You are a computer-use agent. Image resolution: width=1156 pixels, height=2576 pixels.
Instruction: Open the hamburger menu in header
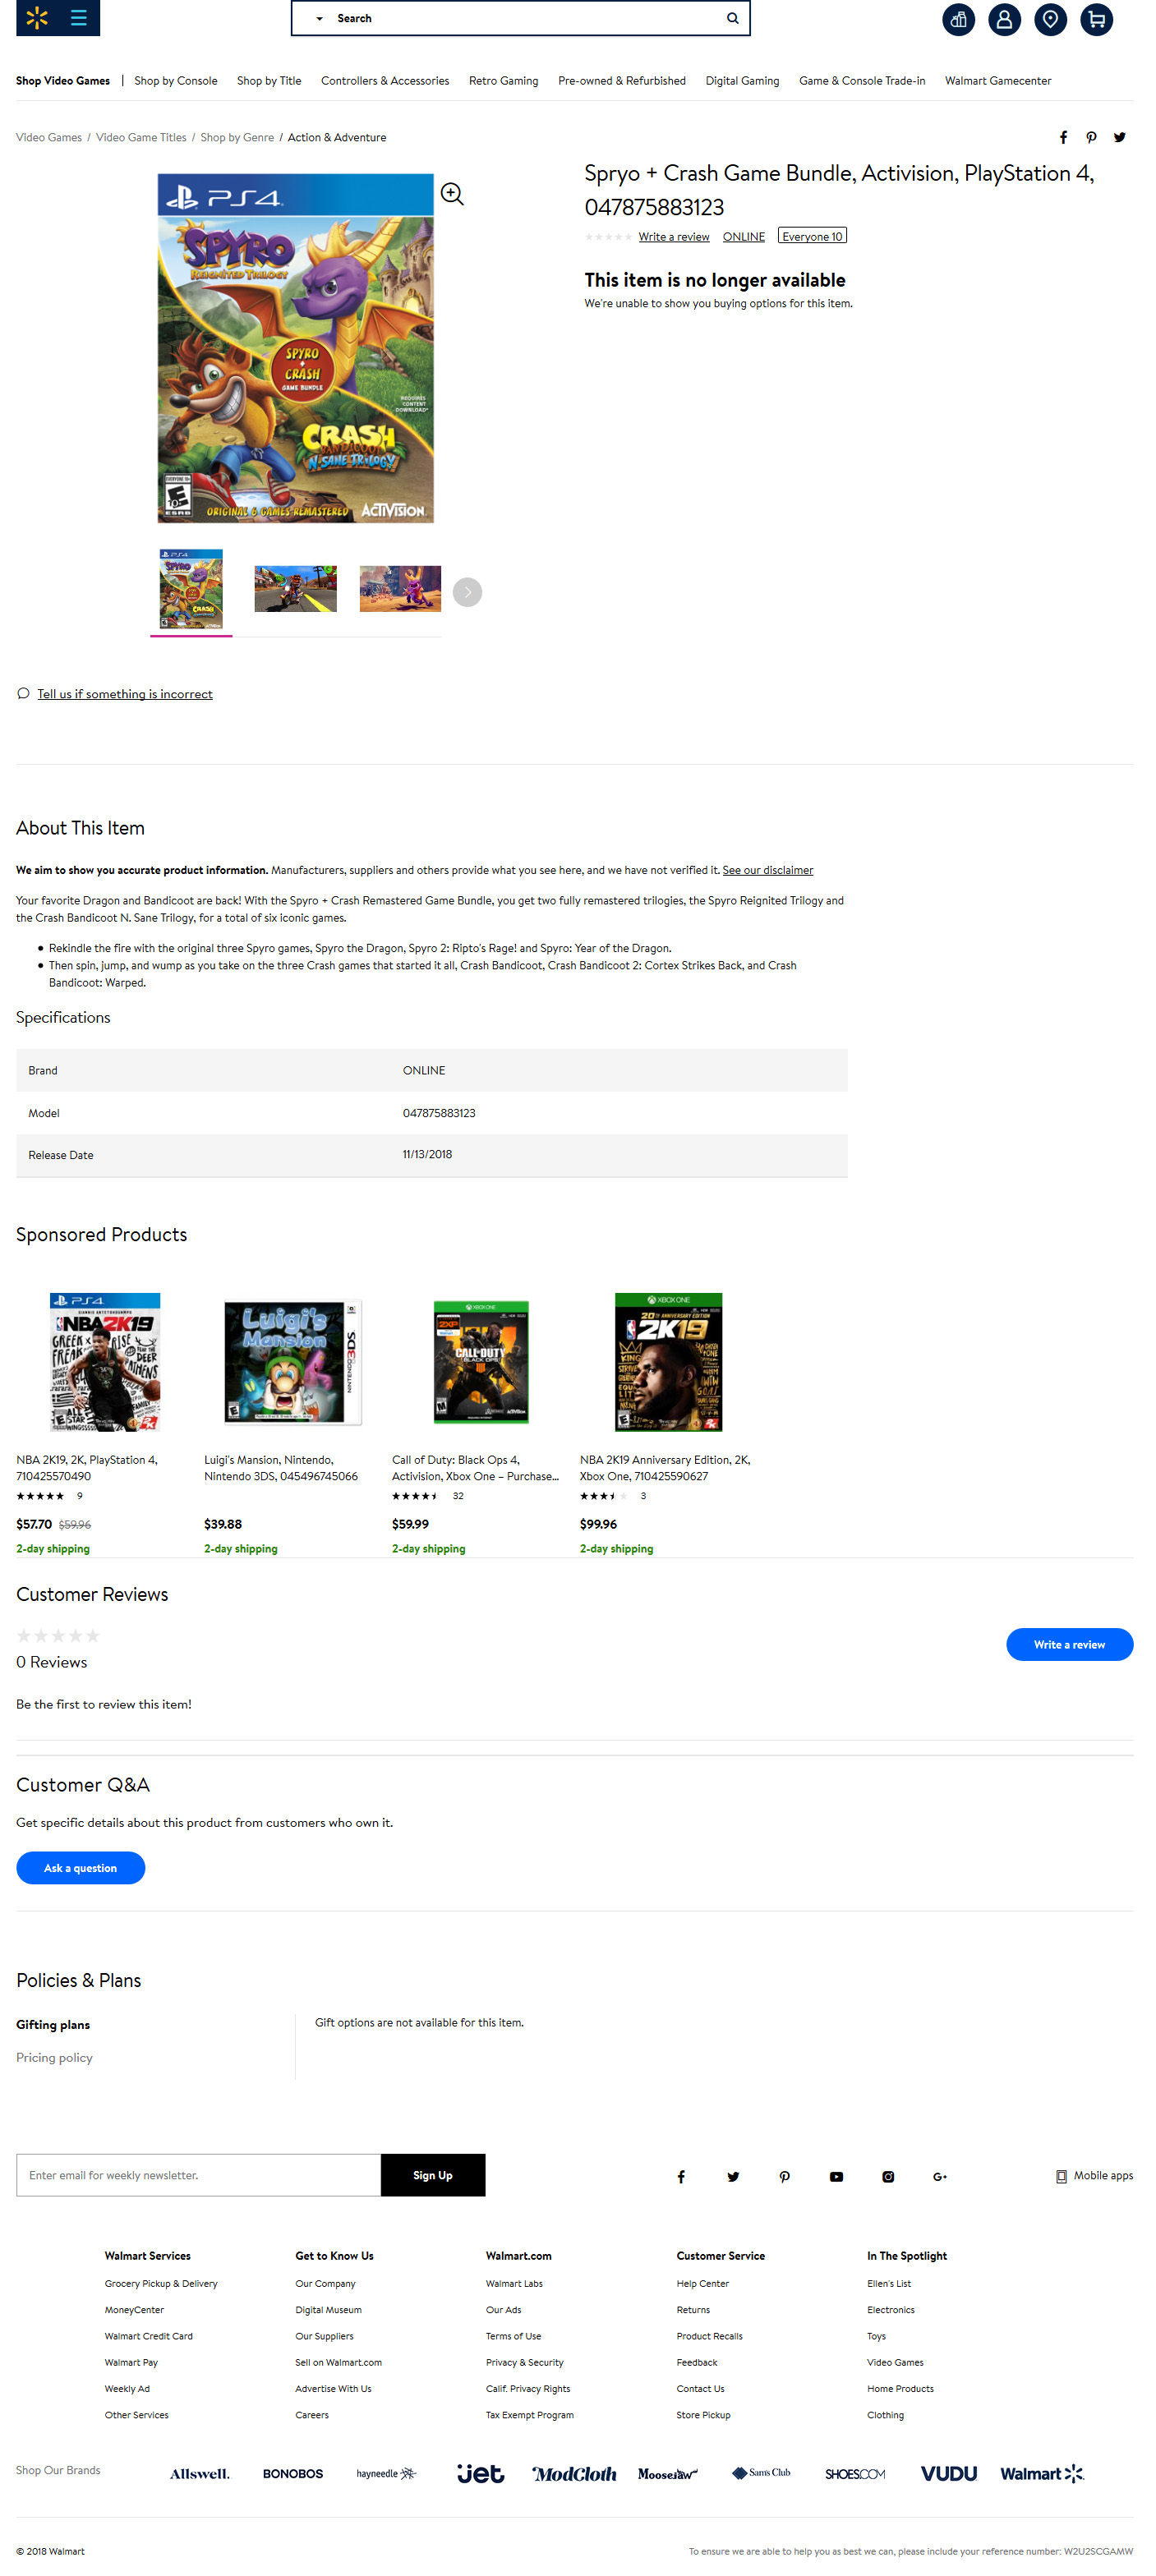[78, 18]
